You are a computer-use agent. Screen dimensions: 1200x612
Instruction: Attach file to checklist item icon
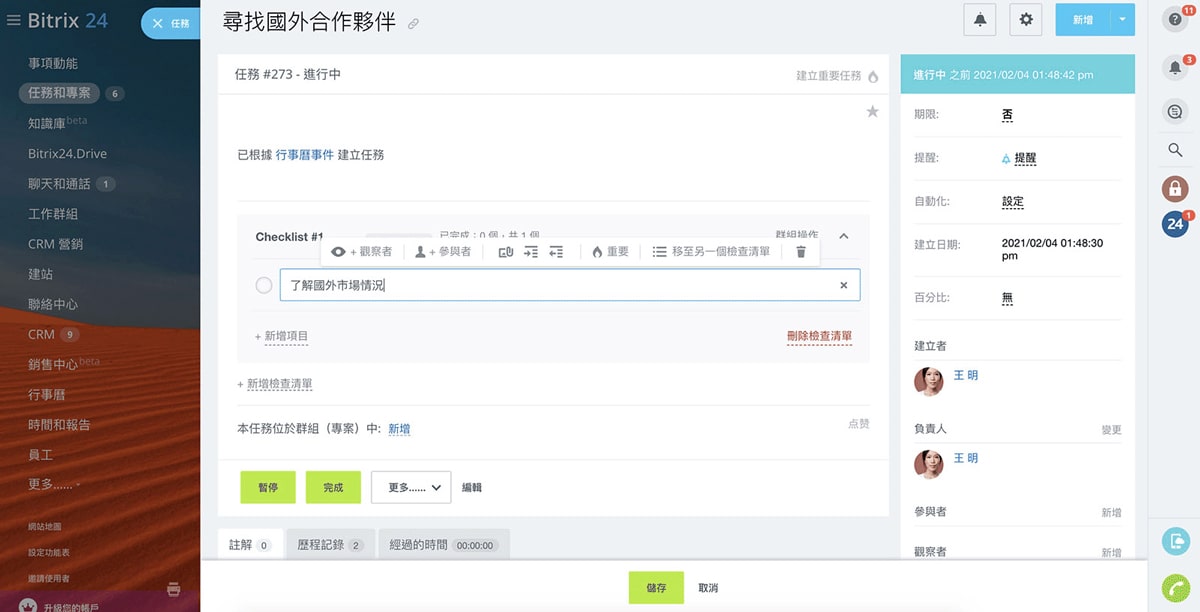tap(505, 252)
